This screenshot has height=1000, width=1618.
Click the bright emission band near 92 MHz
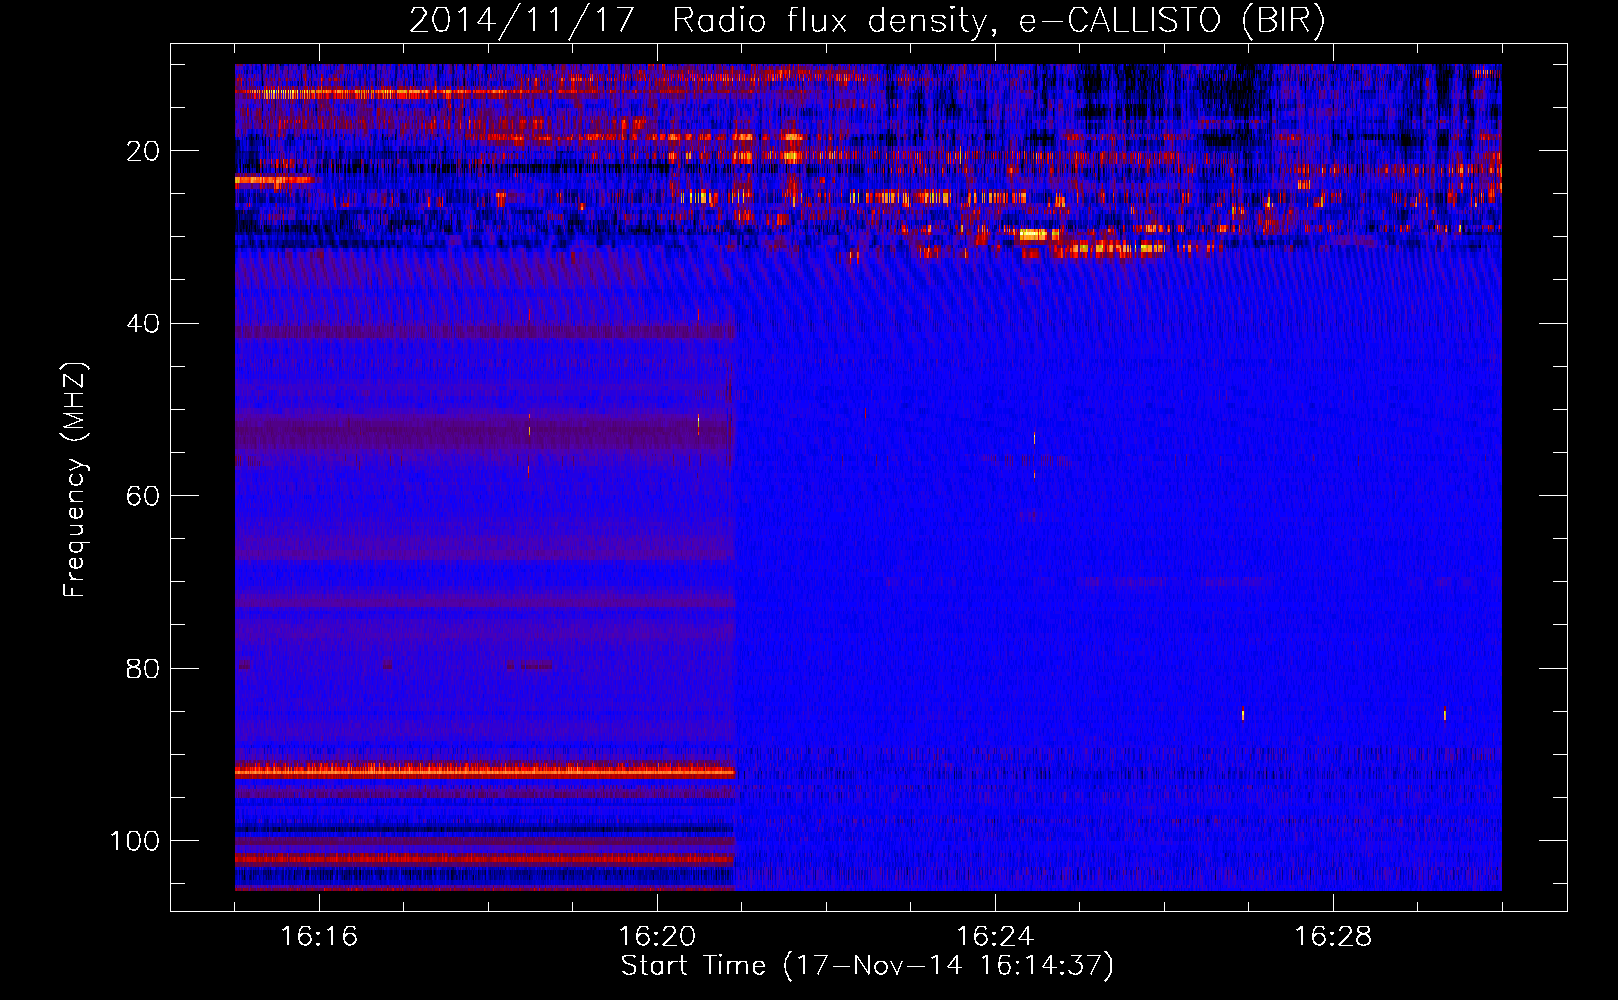485,771
